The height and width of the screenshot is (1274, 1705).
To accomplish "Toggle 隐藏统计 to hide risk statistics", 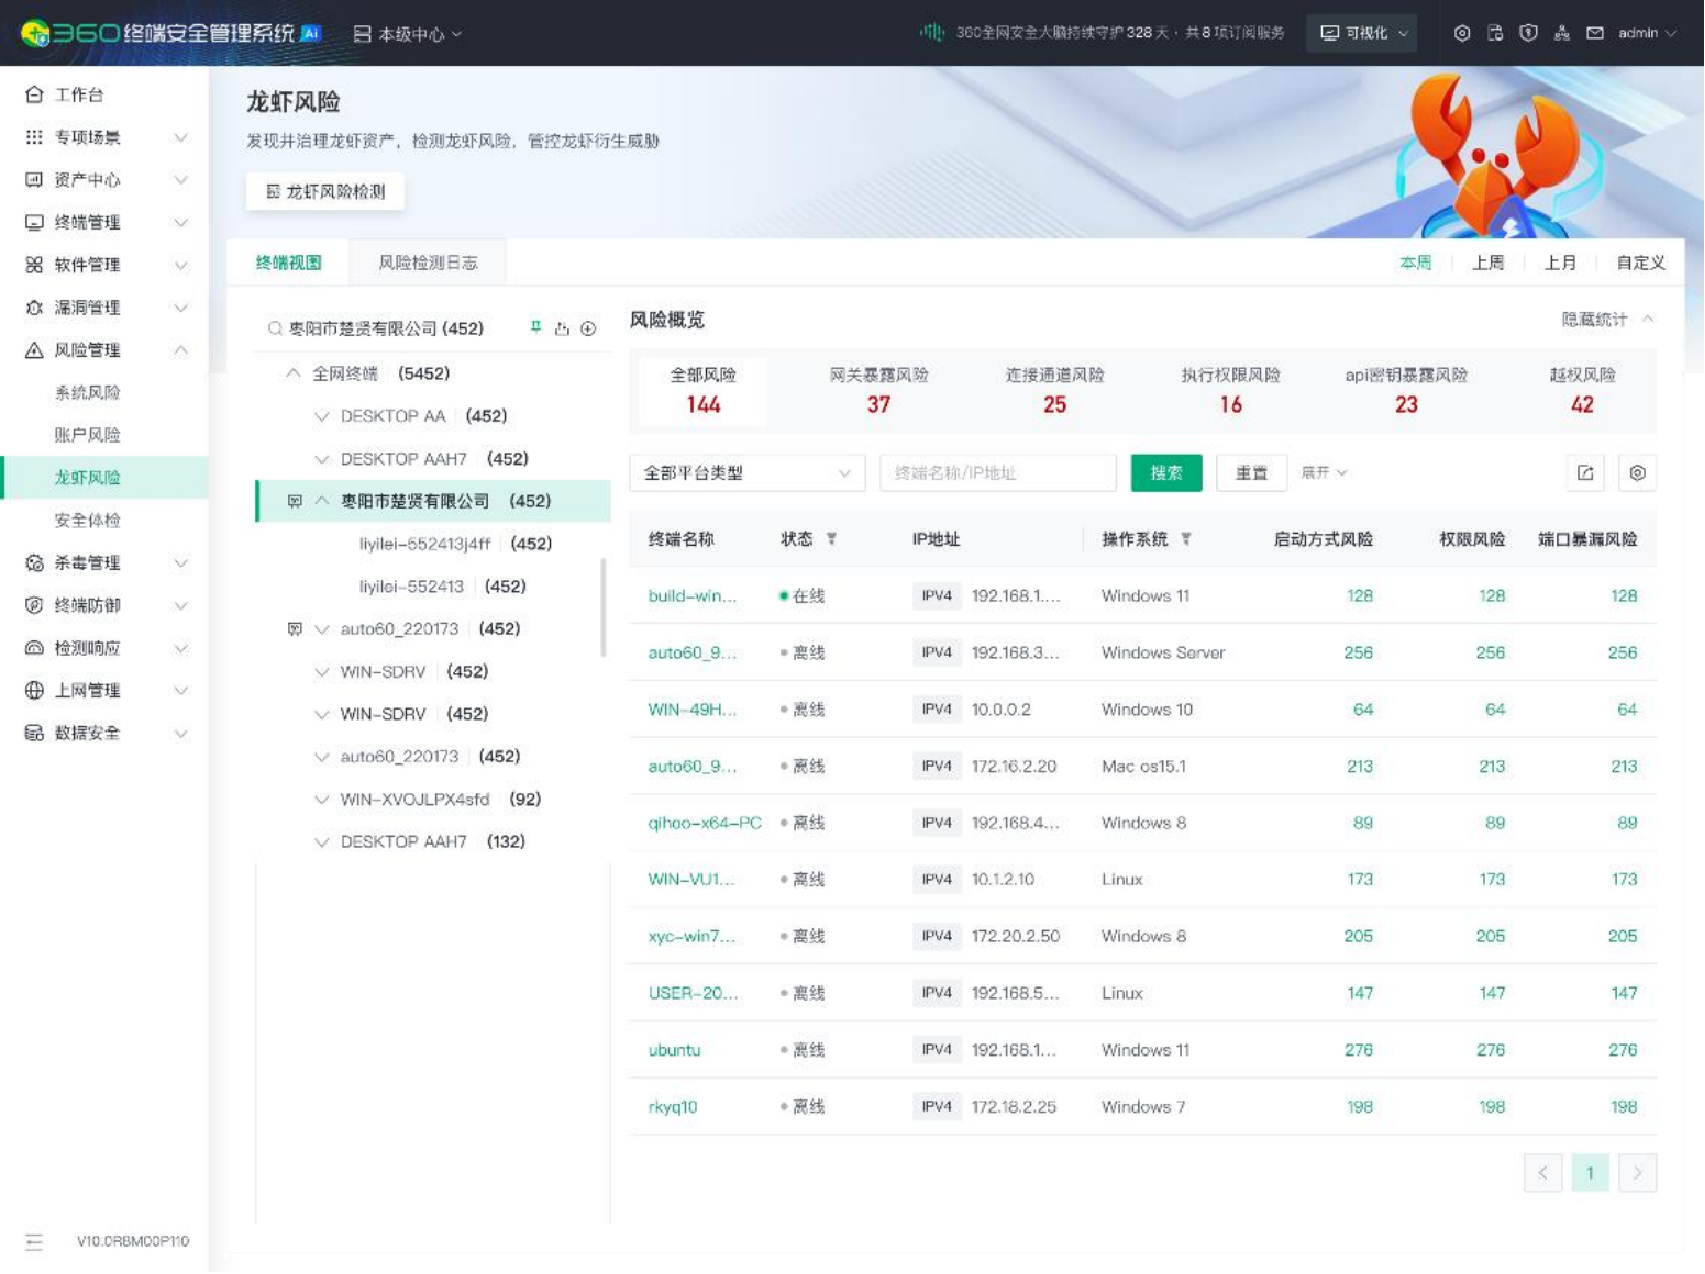I will pyautogui.click(x=1606, y=319).
